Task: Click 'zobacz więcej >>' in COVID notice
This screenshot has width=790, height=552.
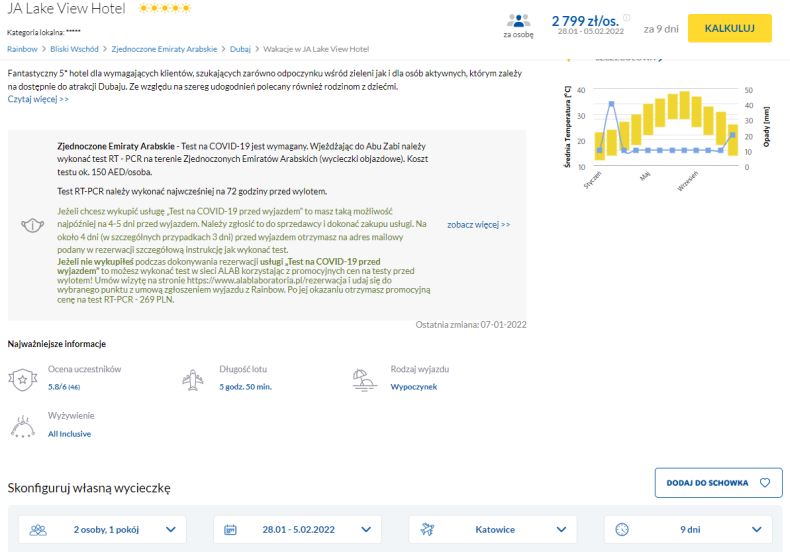Action: tap(479, 225)
